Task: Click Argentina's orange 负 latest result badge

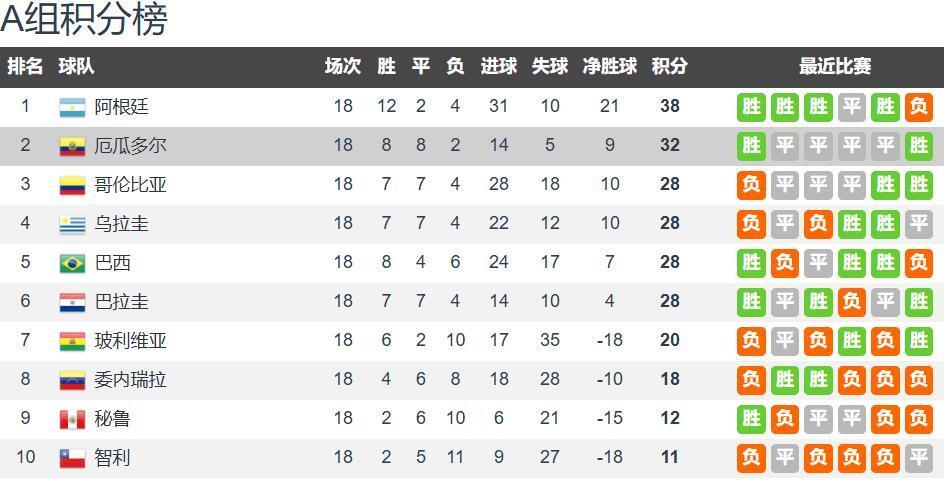Action: pyautogui.click(x=919, y=107)
